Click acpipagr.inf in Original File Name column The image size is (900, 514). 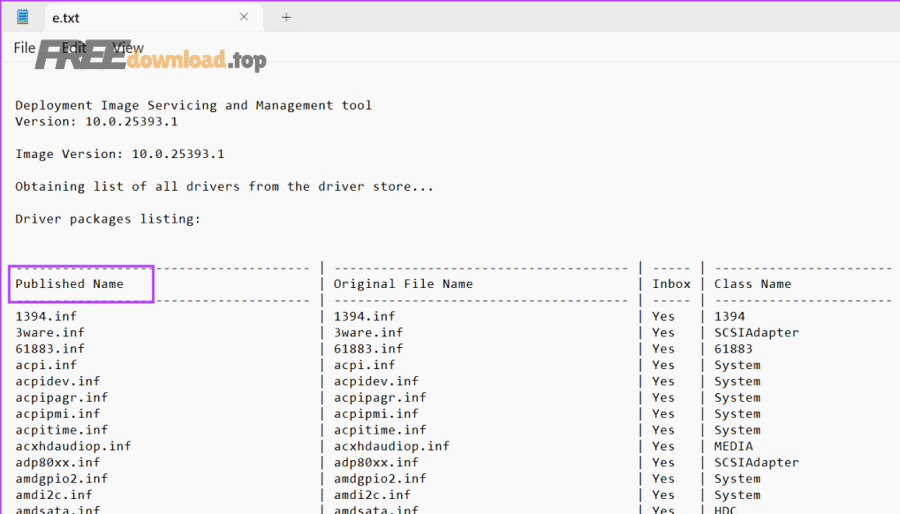[380, 398]
